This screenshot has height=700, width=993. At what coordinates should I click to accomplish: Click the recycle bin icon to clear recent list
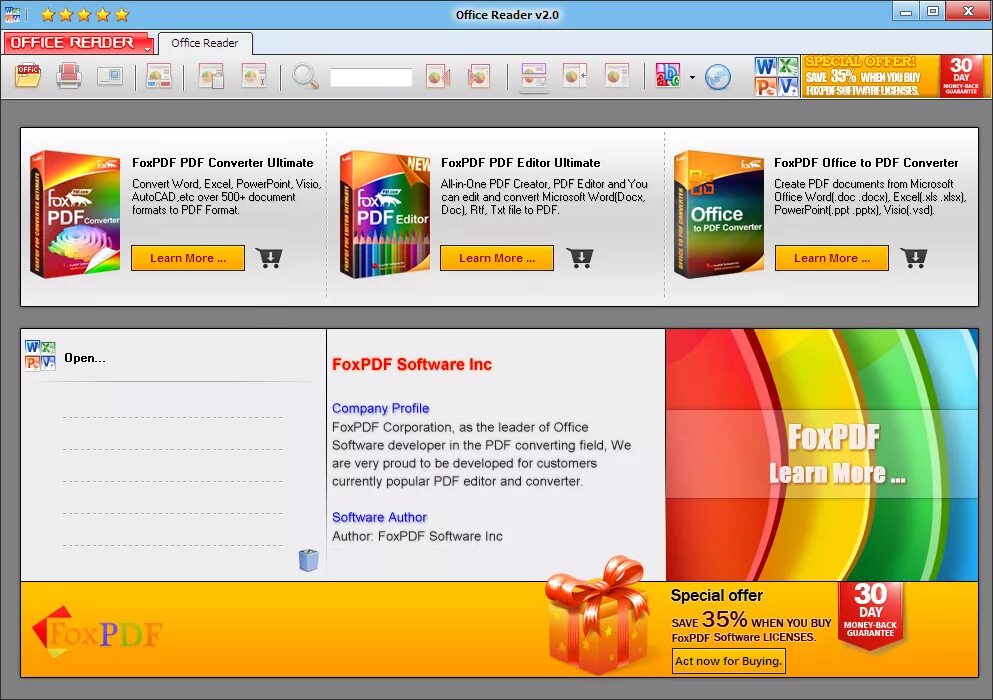tap(308, 559)
